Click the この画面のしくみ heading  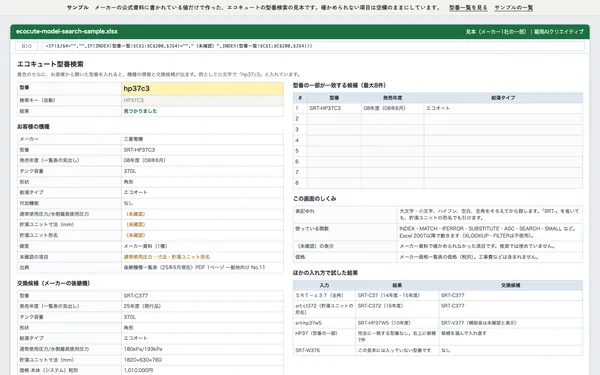315,198
